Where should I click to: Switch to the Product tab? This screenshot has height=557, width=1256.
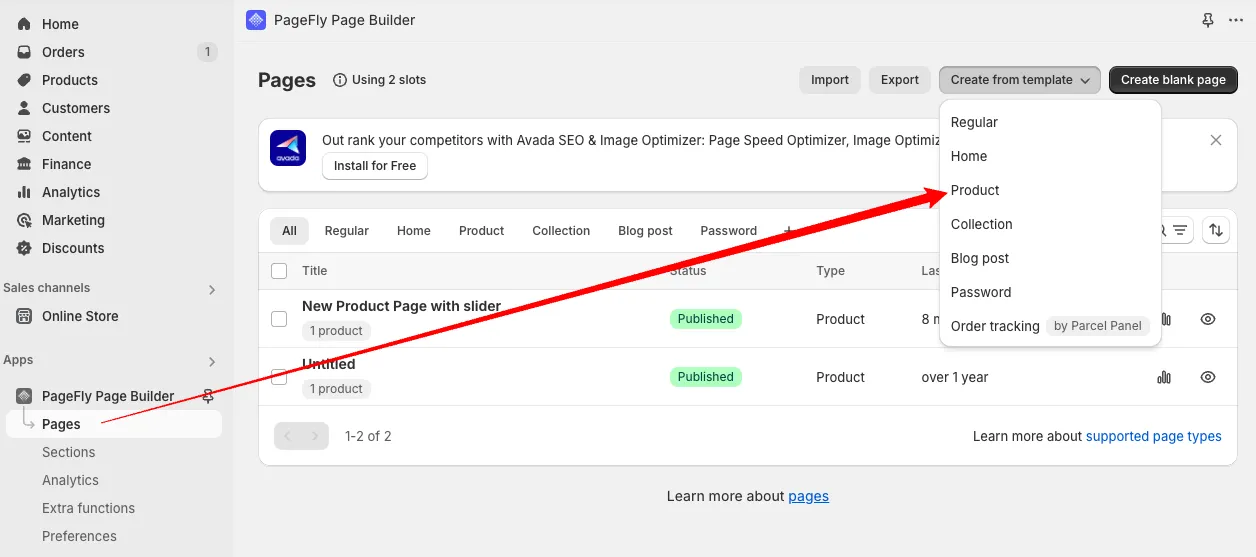point(481,231)
